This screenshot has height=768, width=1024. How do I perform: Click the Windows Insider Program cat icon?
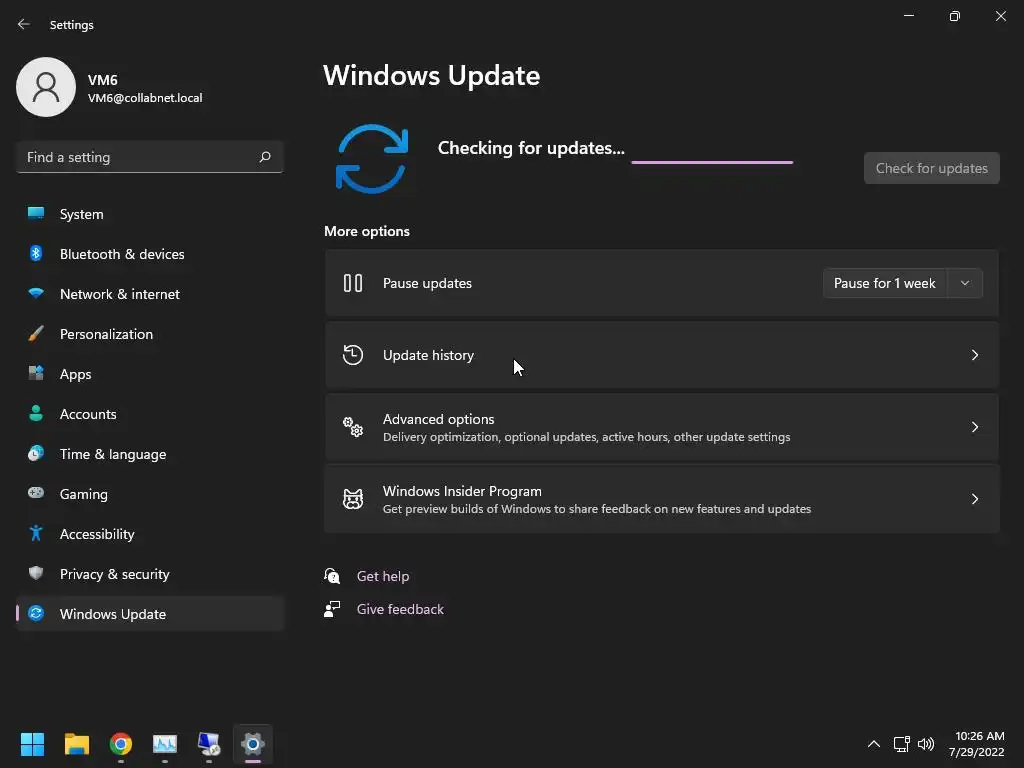point(353,498)
